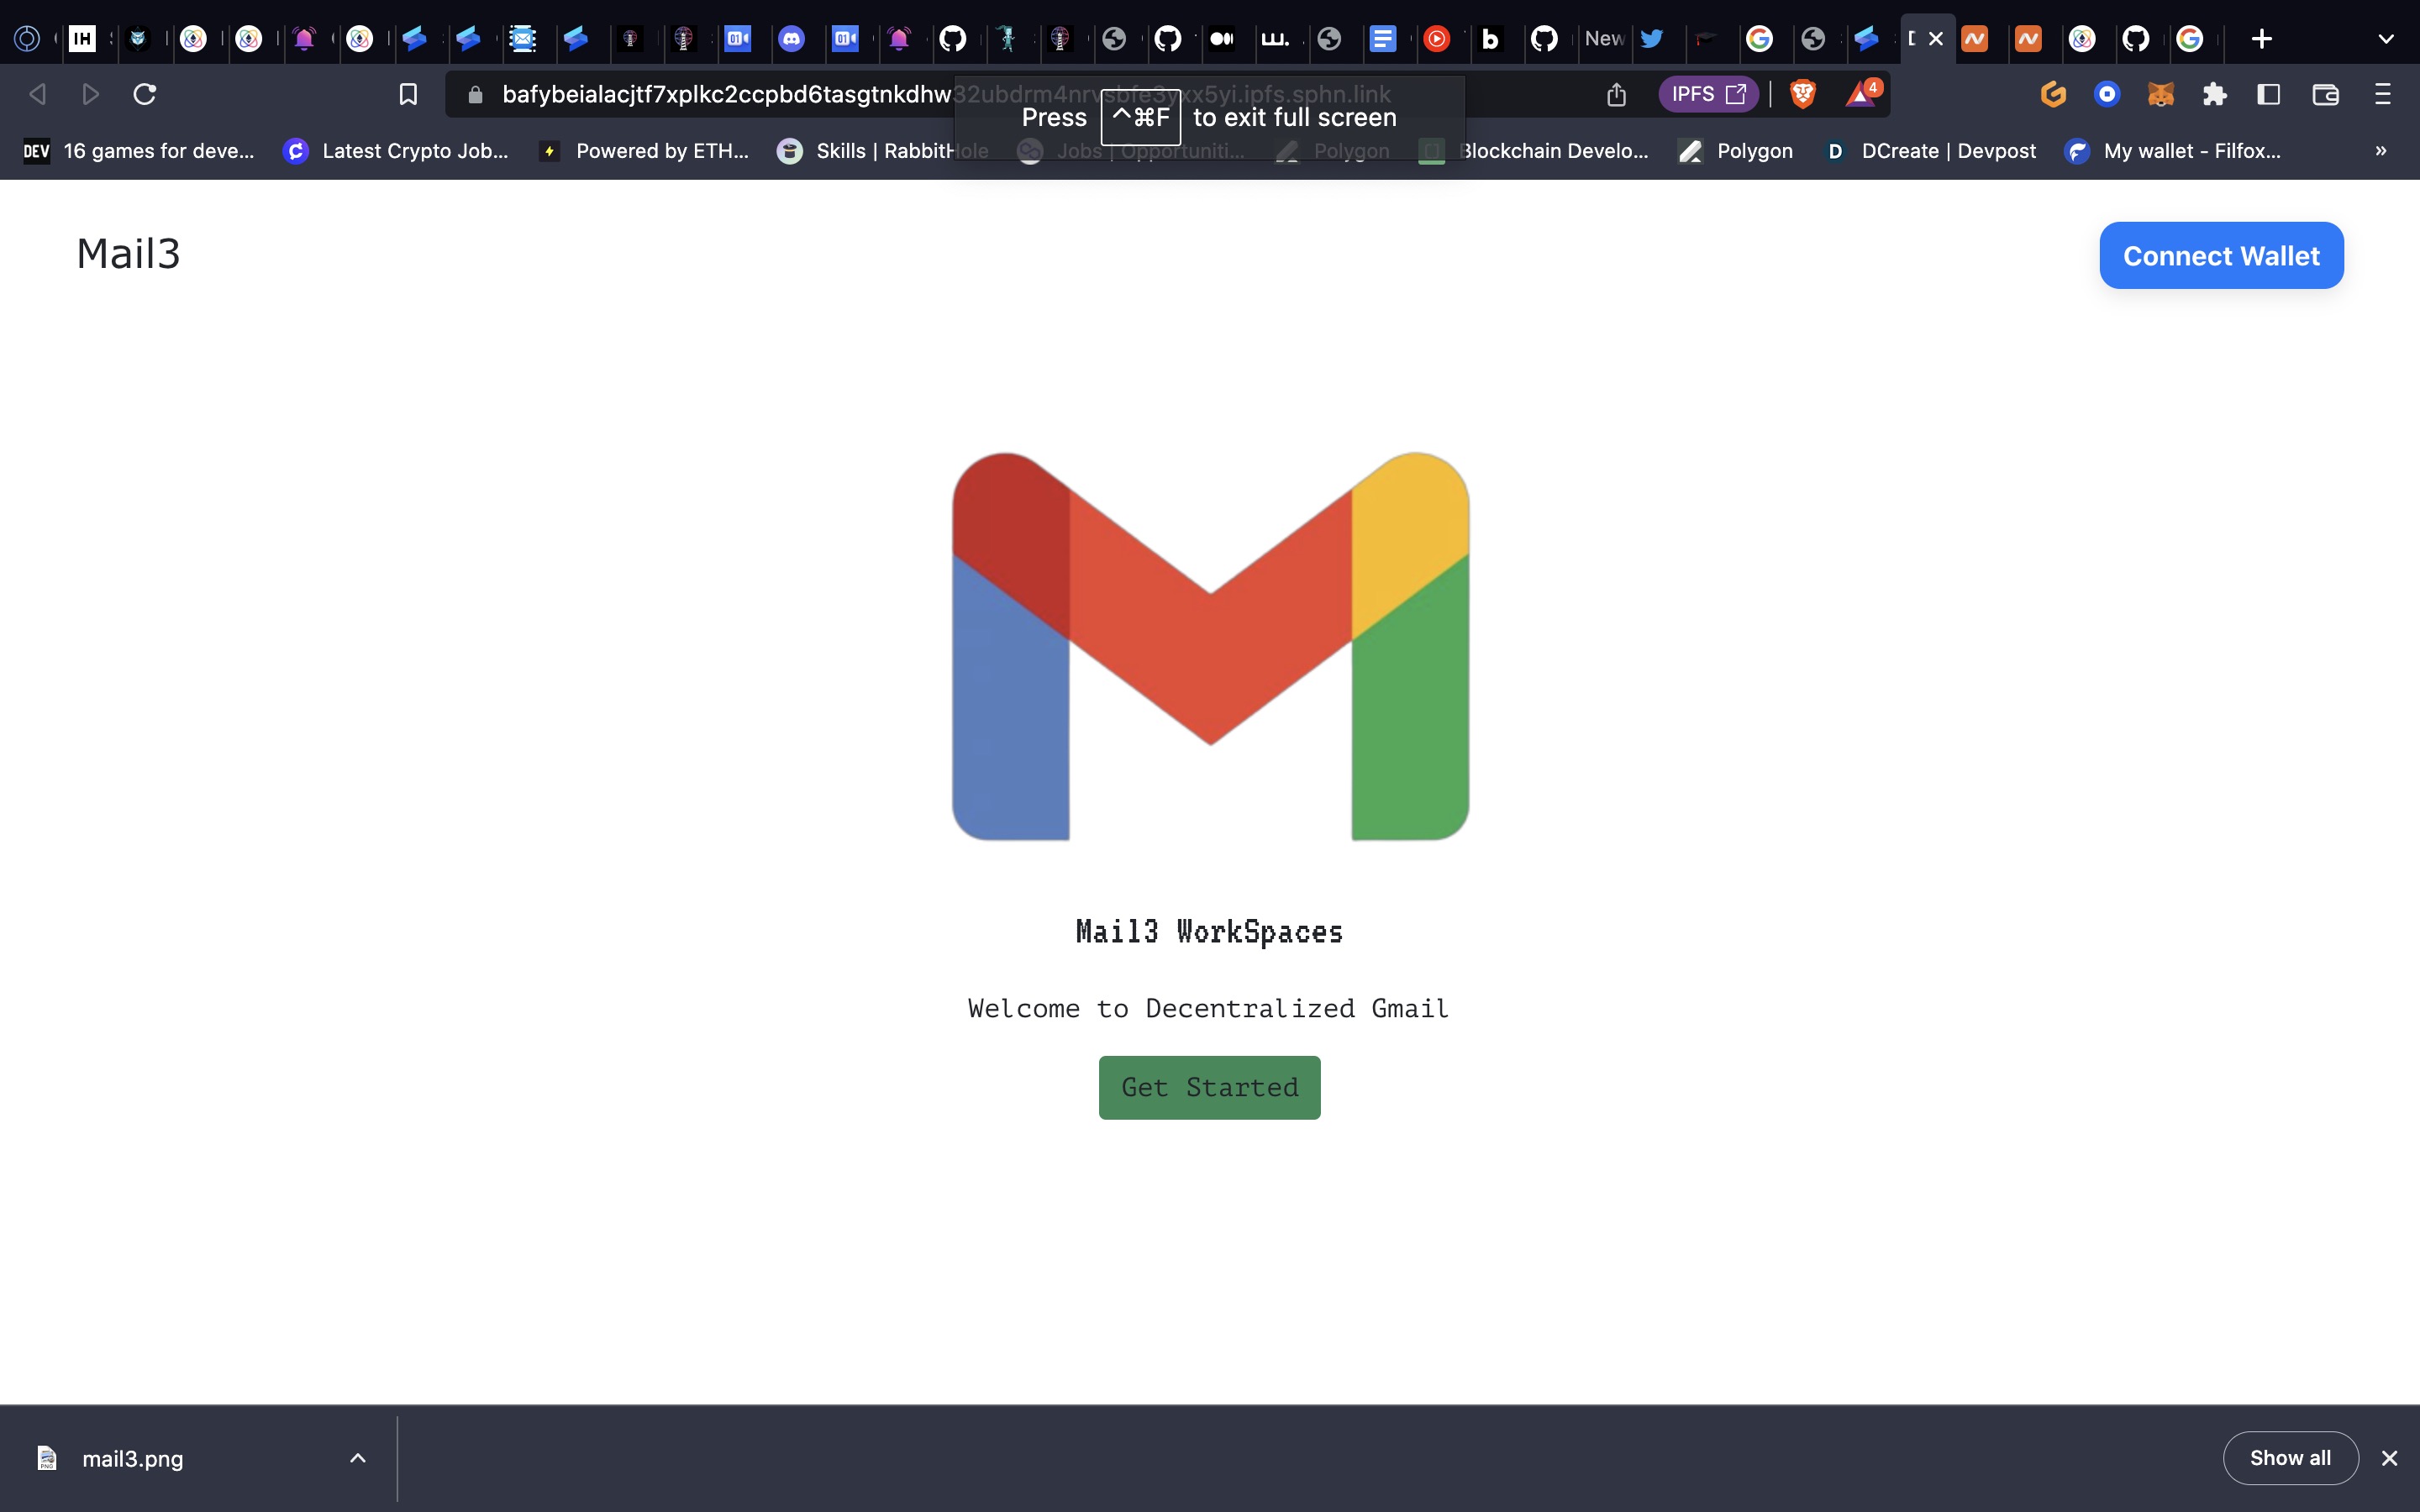Open the 16 games for developers bookmark
The image size is (2420, 1512).
(139, 151)
